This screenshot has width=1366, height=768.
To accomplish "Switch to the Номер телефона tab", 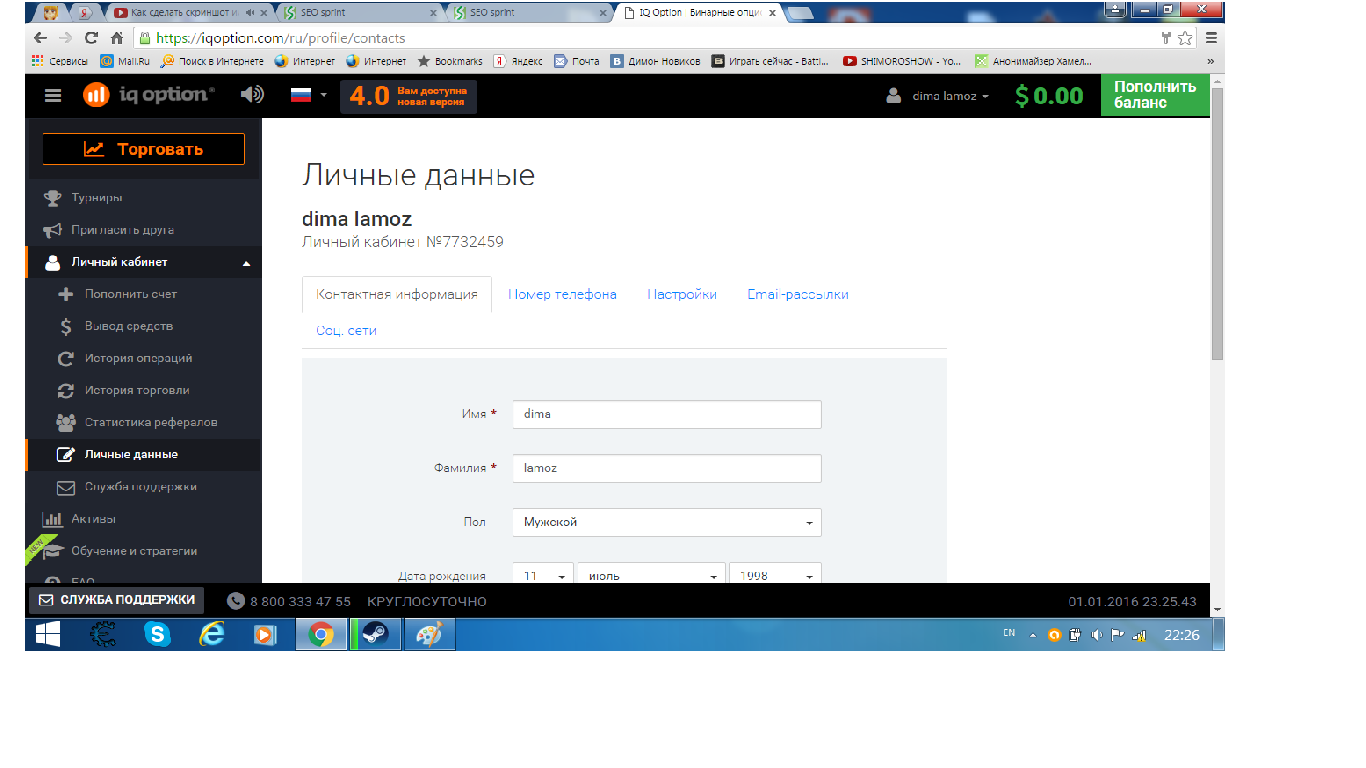I will tap(562, 294).
